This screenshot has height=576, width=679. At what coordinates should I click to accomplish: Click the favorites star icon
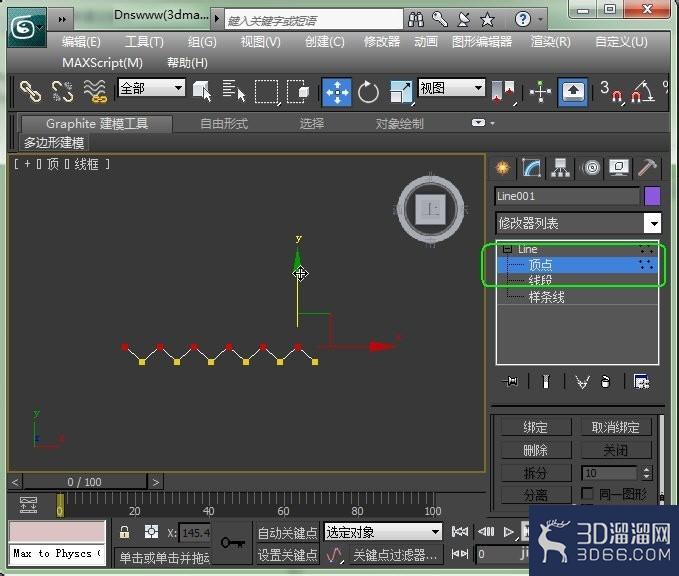coord(488,19)
